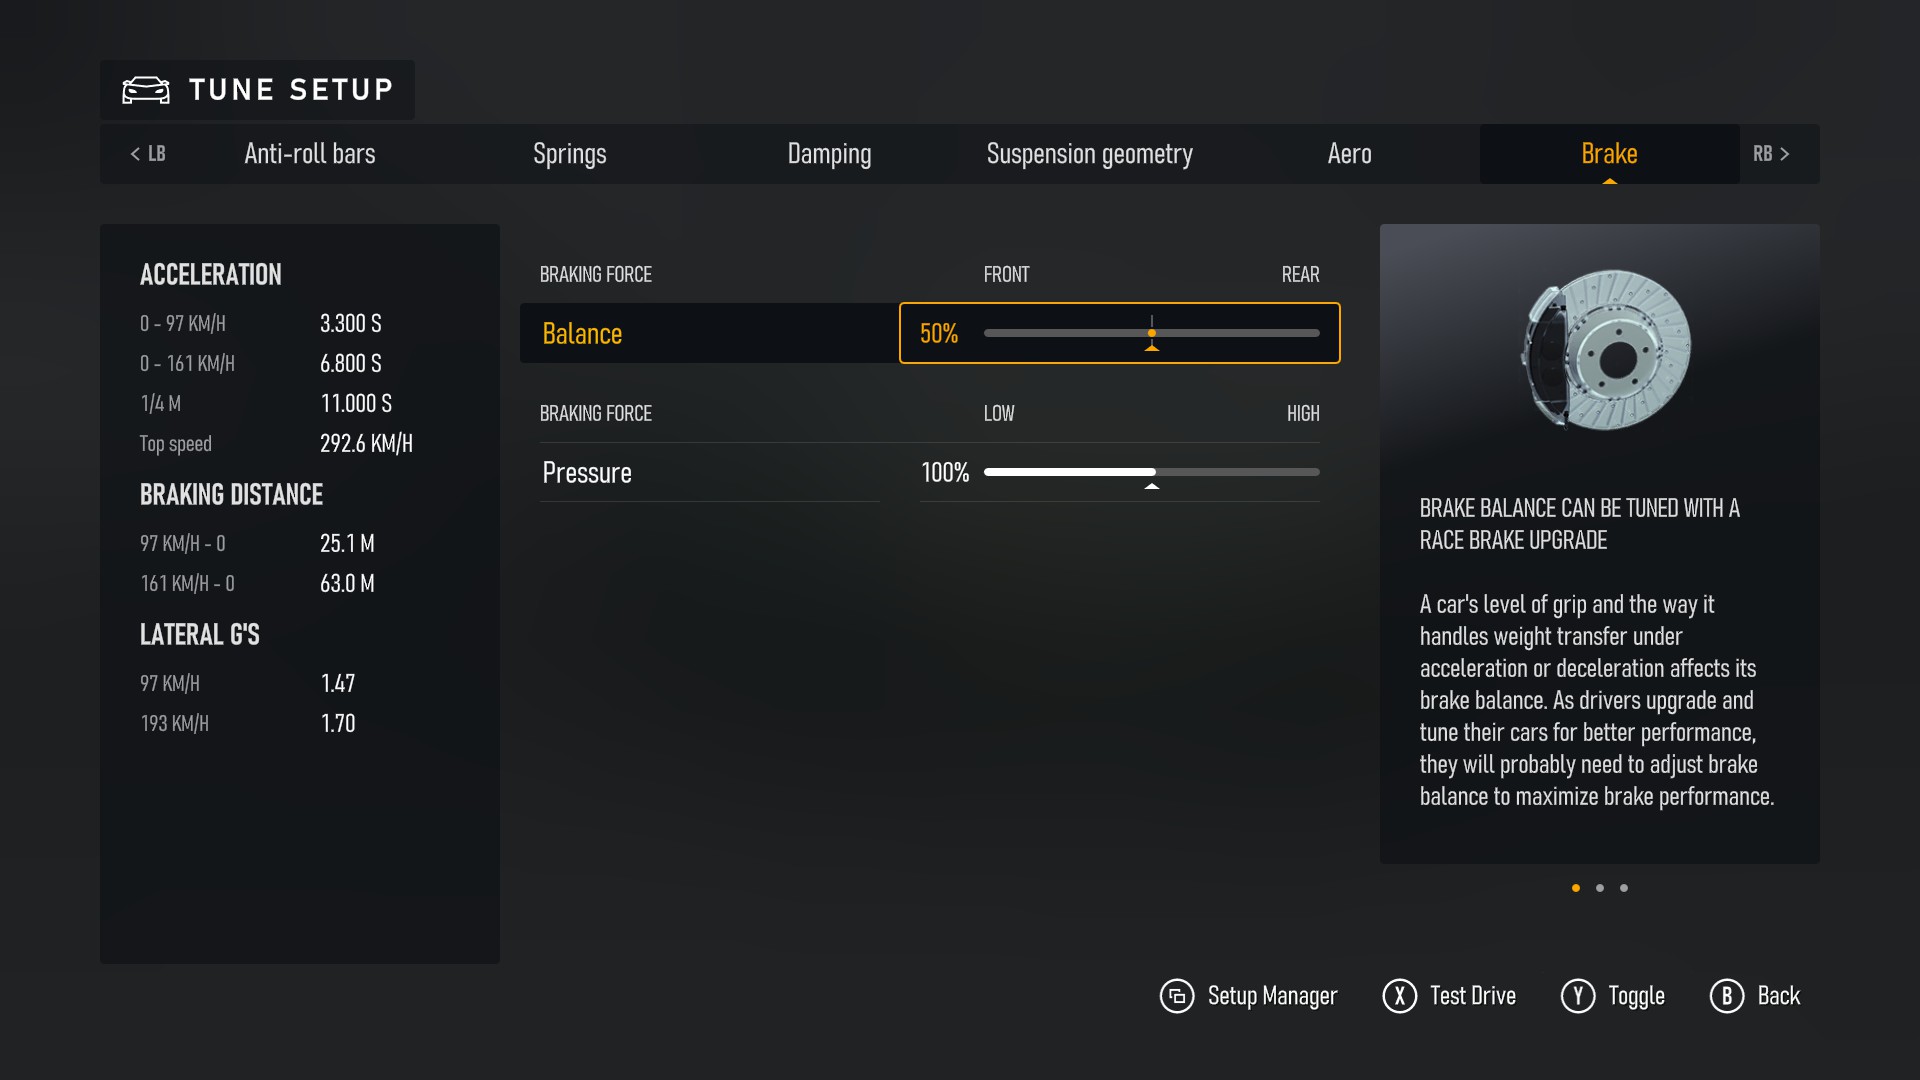Click the Springs tab

(x=570, y=154)
